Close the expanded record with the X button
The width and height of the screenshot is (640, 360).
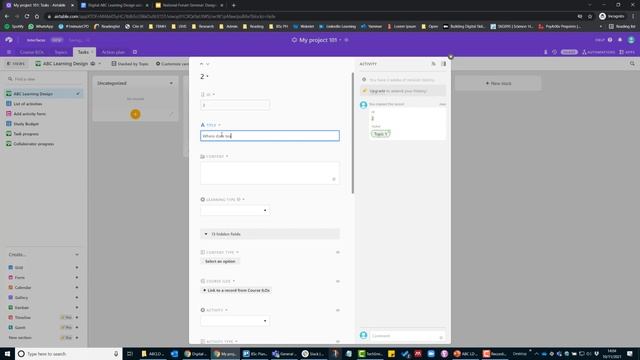[451, 57]
